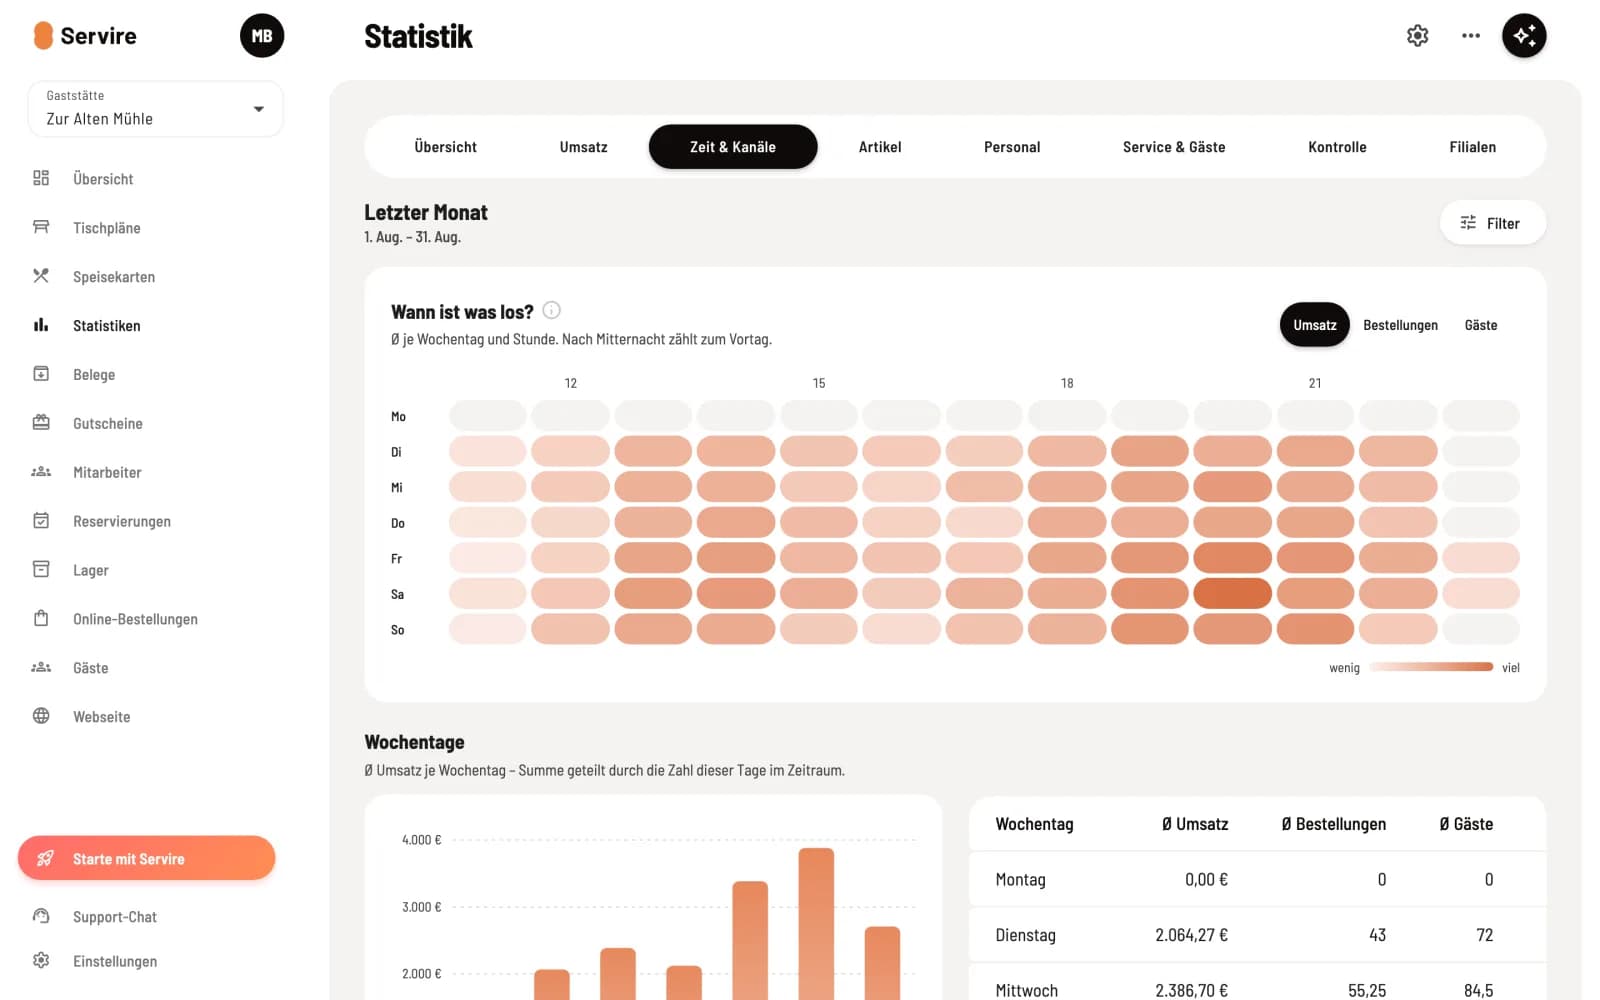The width and height of the screenshot is (1600, 1000).
Task: Click the Ø Bestellungen column header
Action: click(x=1333, y=824)
